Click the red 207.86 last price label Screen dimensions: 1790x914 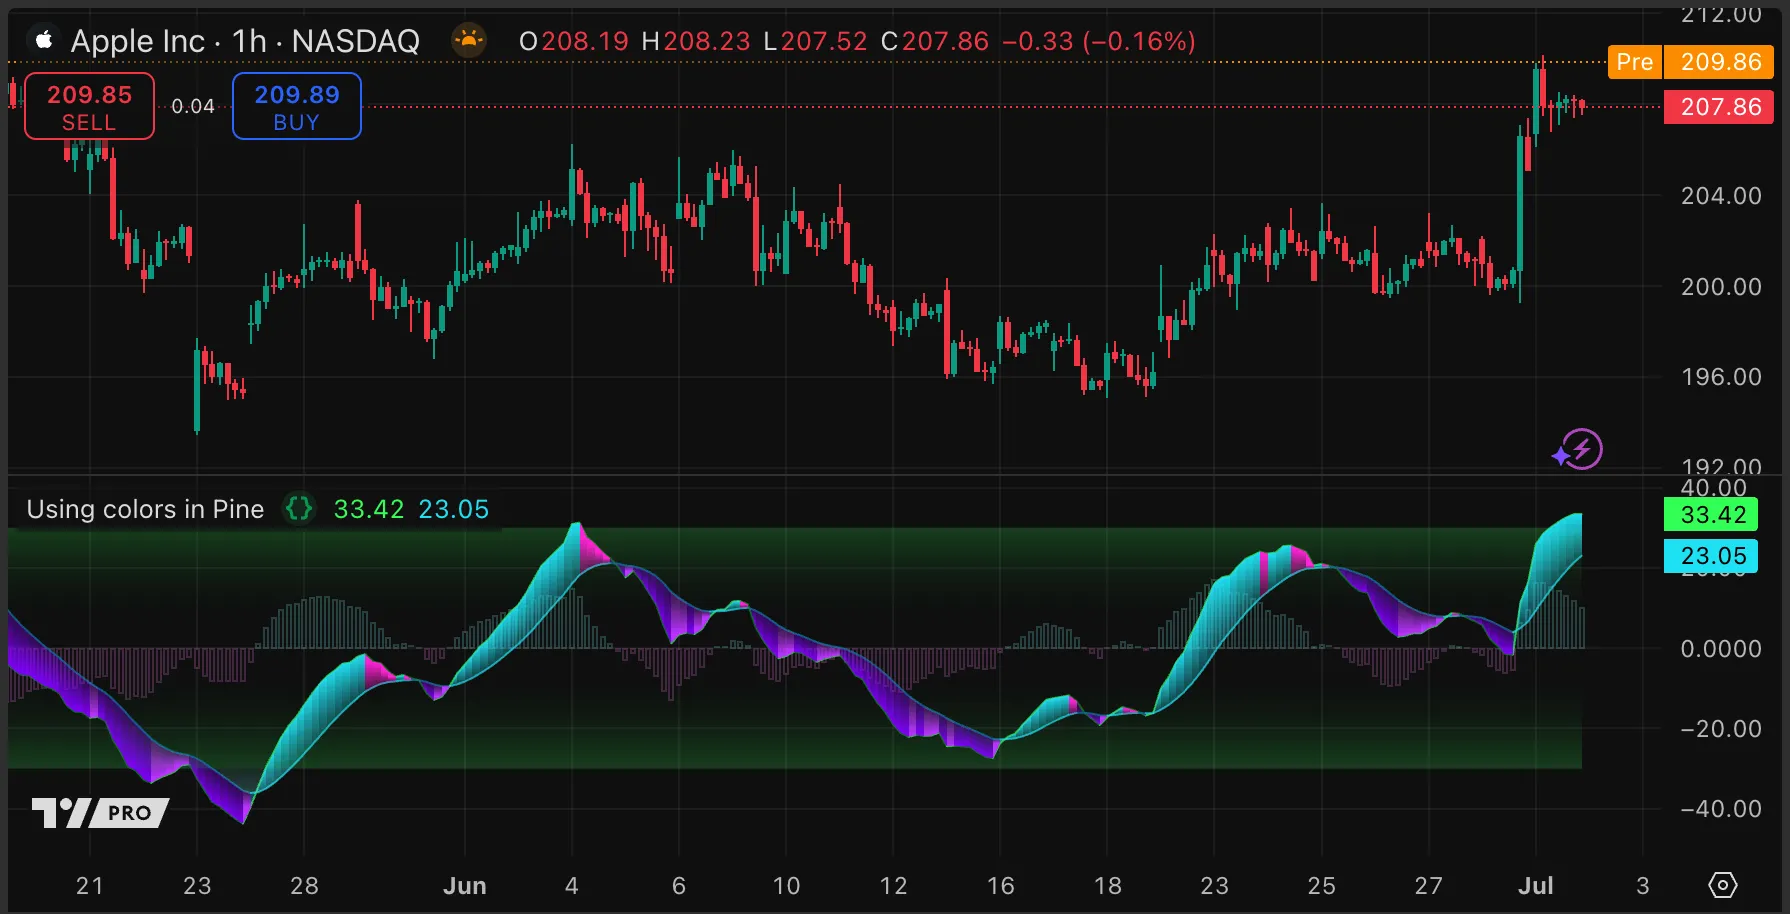(x=1719, y=107)
